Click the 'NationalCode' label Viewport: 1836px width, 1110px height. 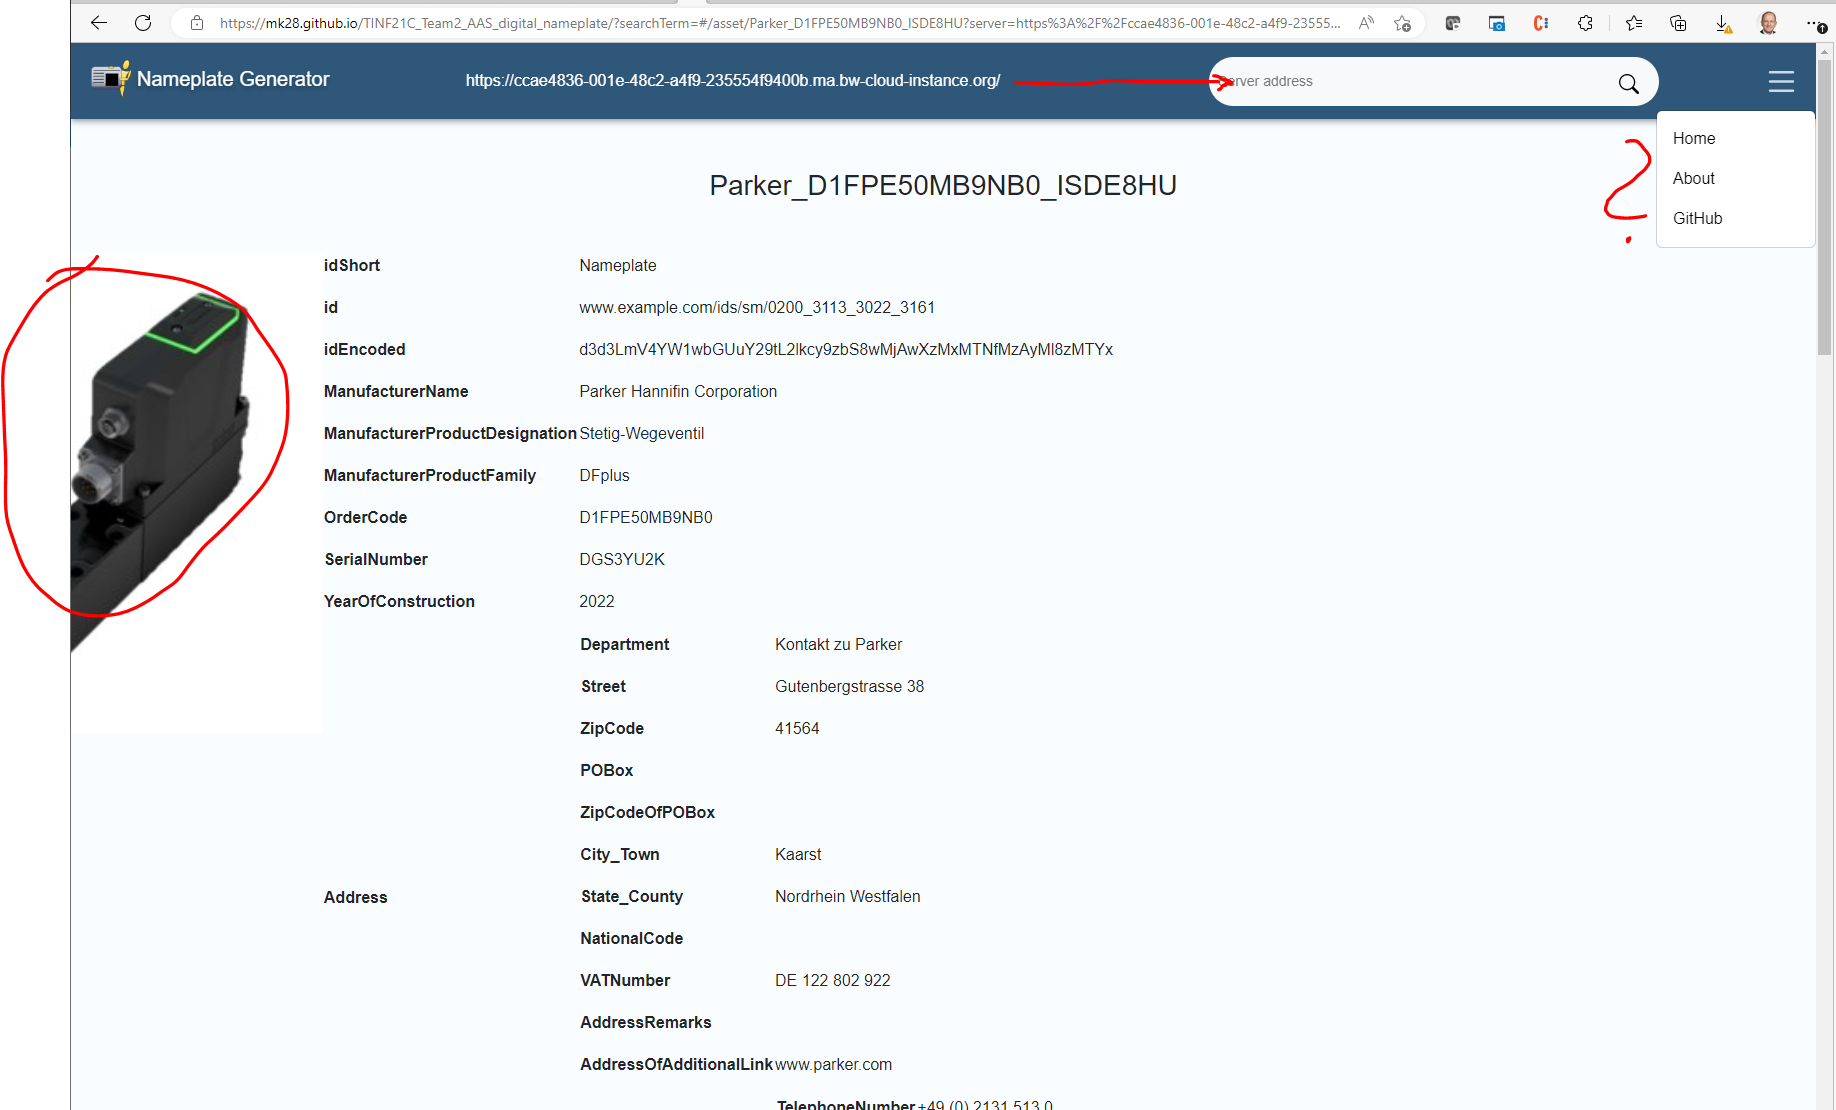tap(632, 938)
